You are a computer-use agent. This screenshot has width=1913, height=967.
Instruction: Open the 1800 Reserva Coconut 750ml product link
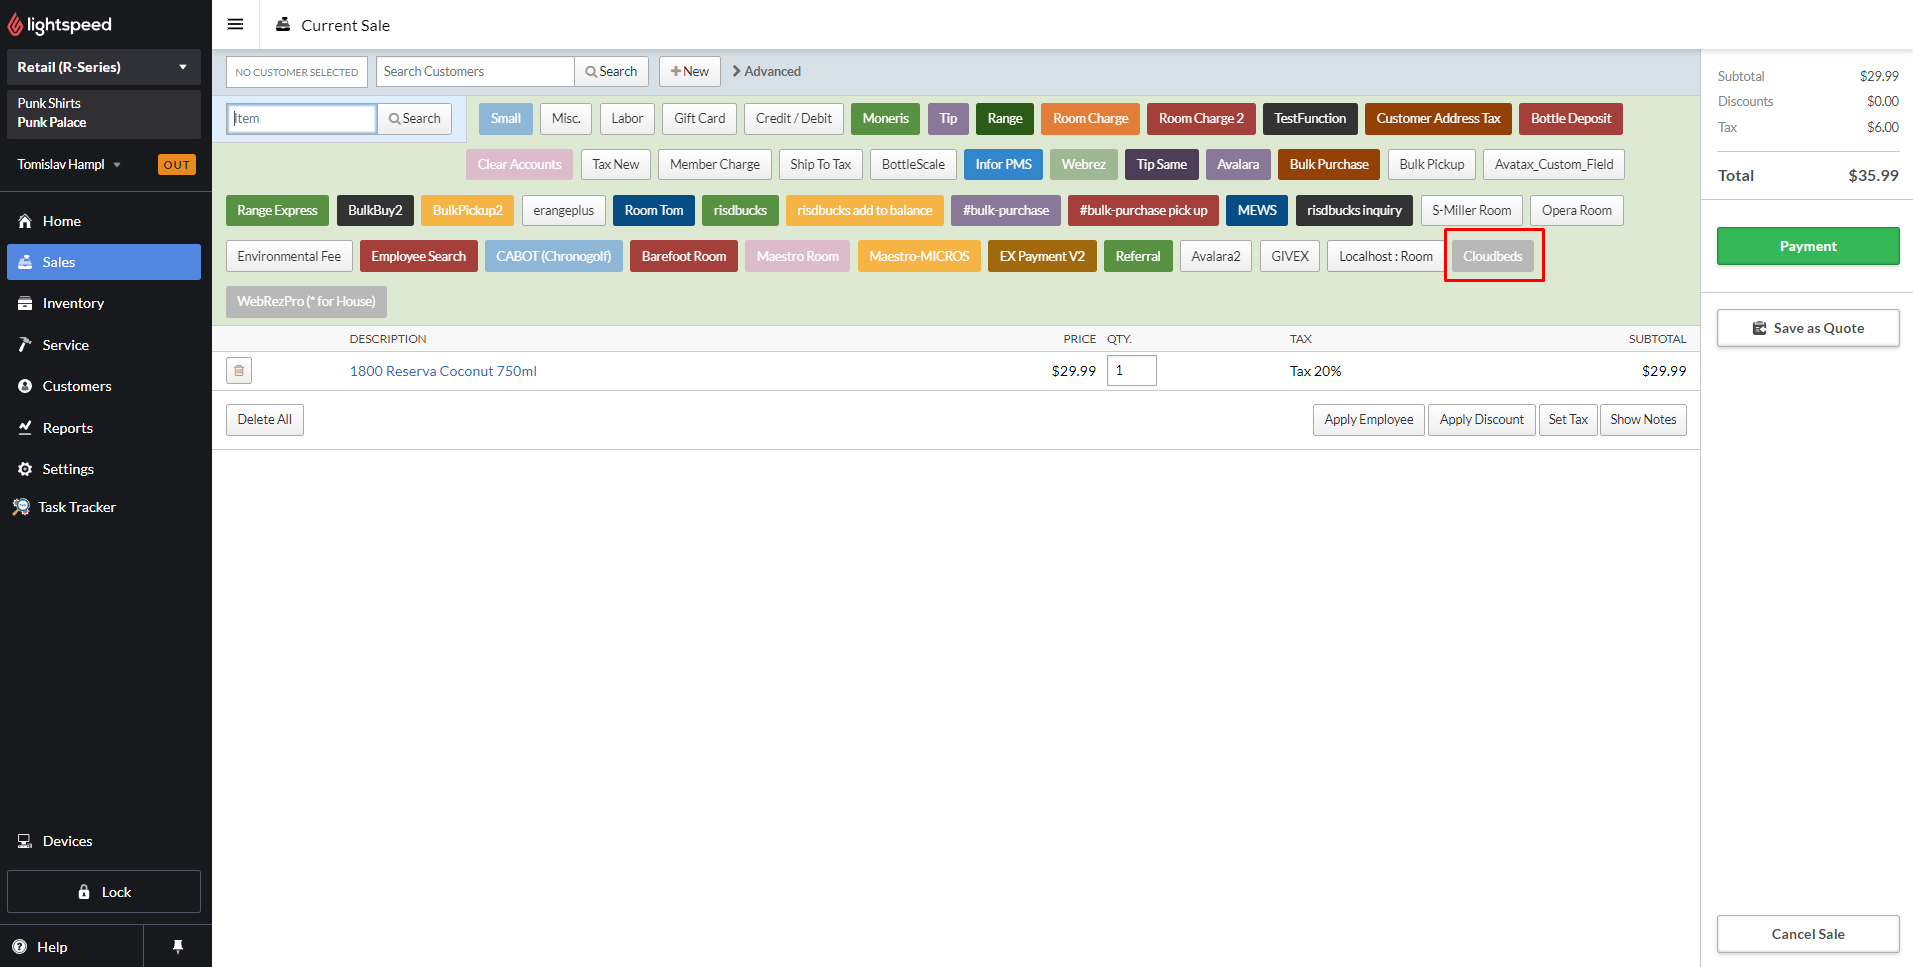(442, 370)
